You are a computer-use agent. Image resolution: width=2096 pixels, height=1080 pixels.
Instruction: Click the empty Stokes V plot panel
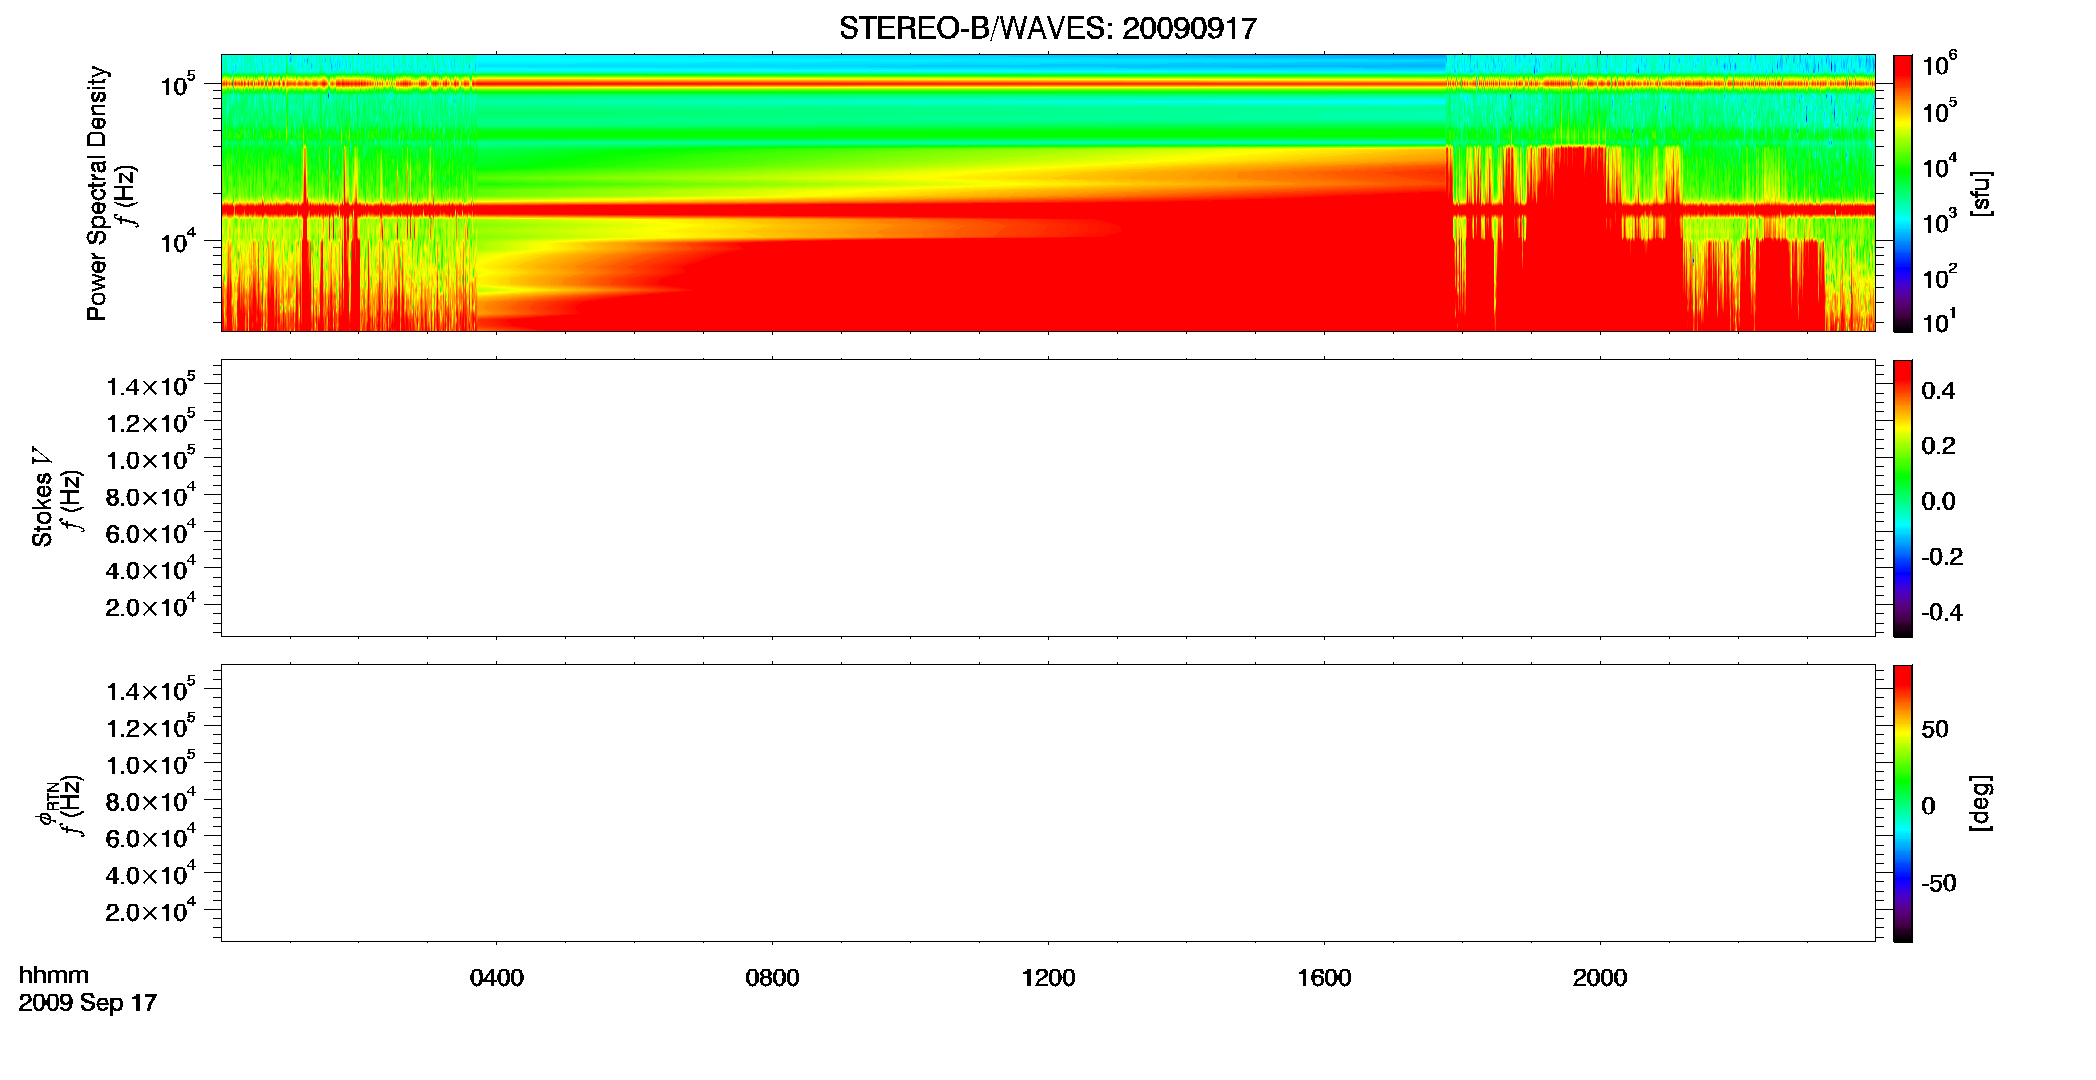1048,498
